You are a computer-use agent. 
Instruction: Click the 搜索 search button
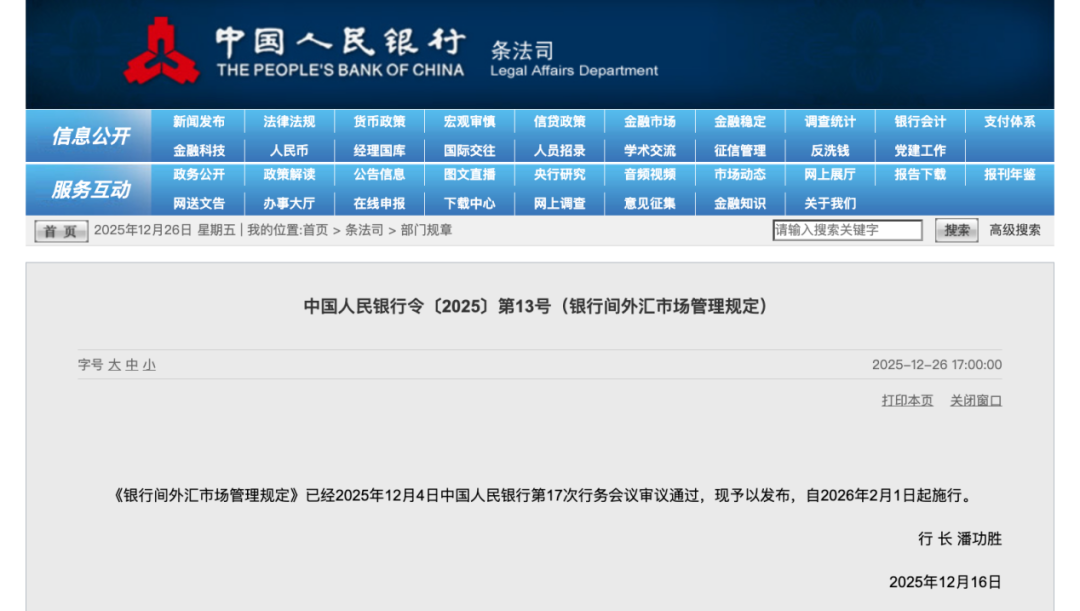pyautogui.click(x=956, y=230)
